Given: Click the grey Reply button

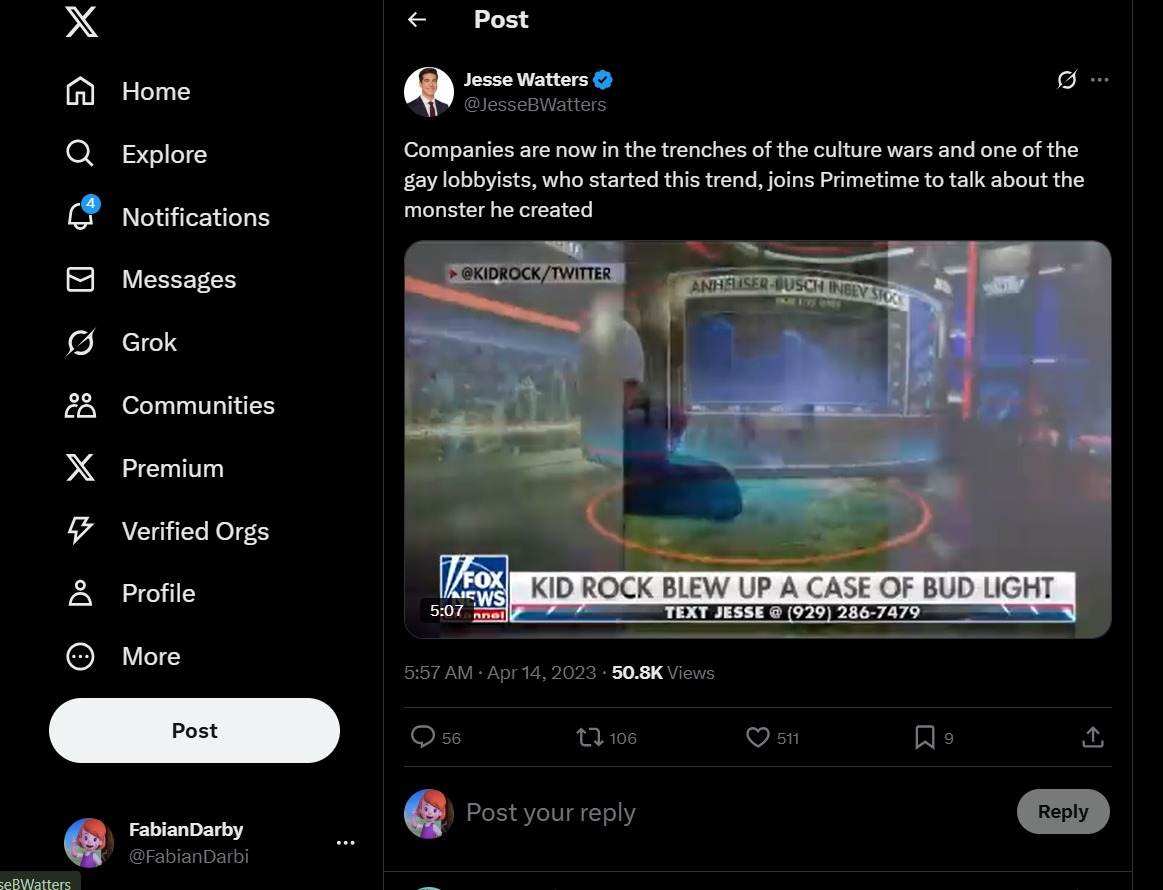Looking at the screenshot, I should coord(1063,811).
